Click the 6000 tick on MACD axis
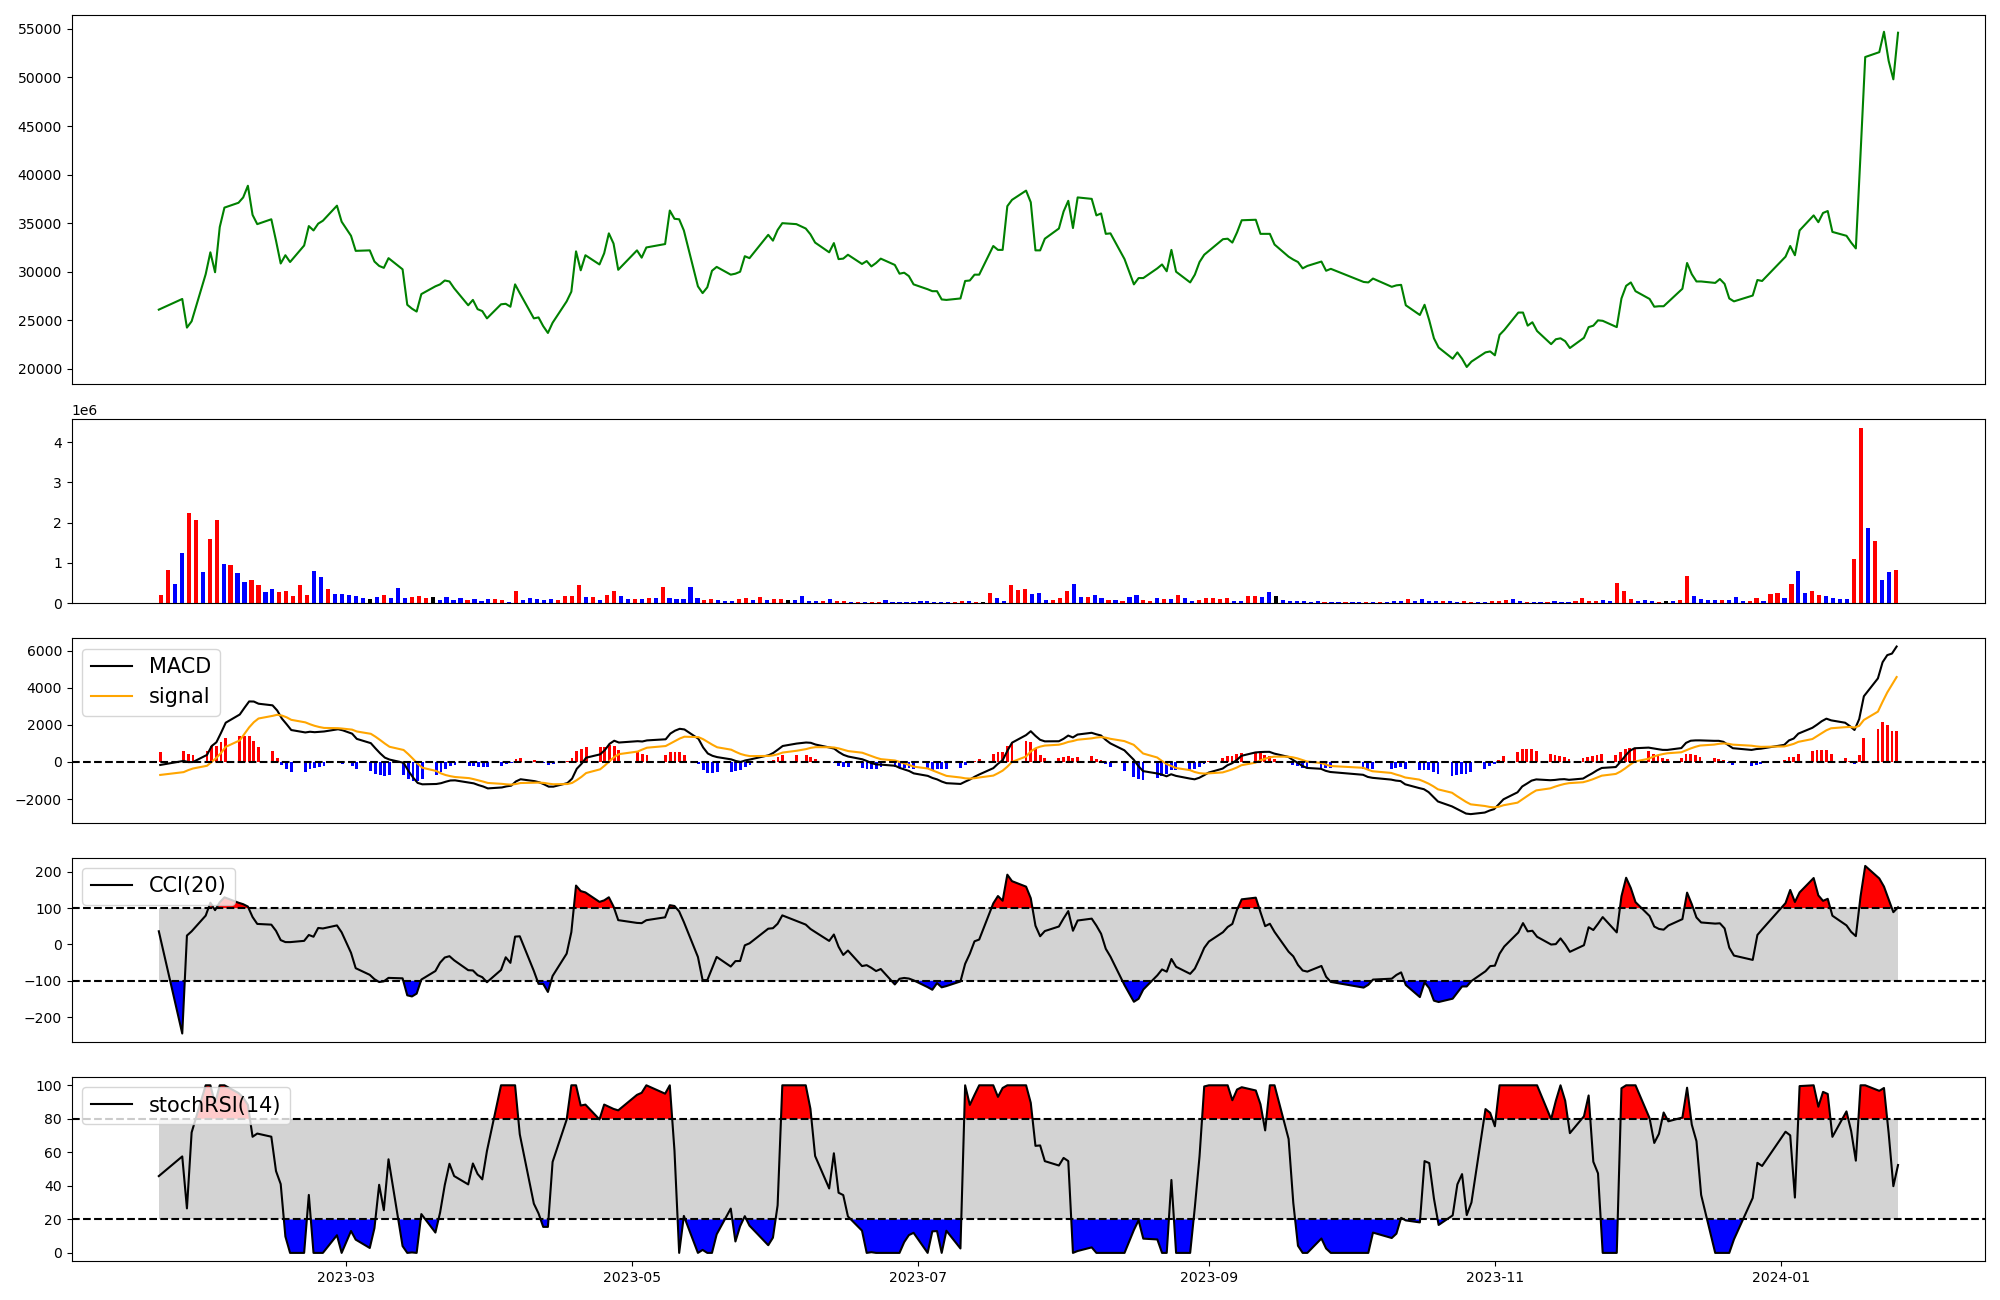 click(46, 652)
